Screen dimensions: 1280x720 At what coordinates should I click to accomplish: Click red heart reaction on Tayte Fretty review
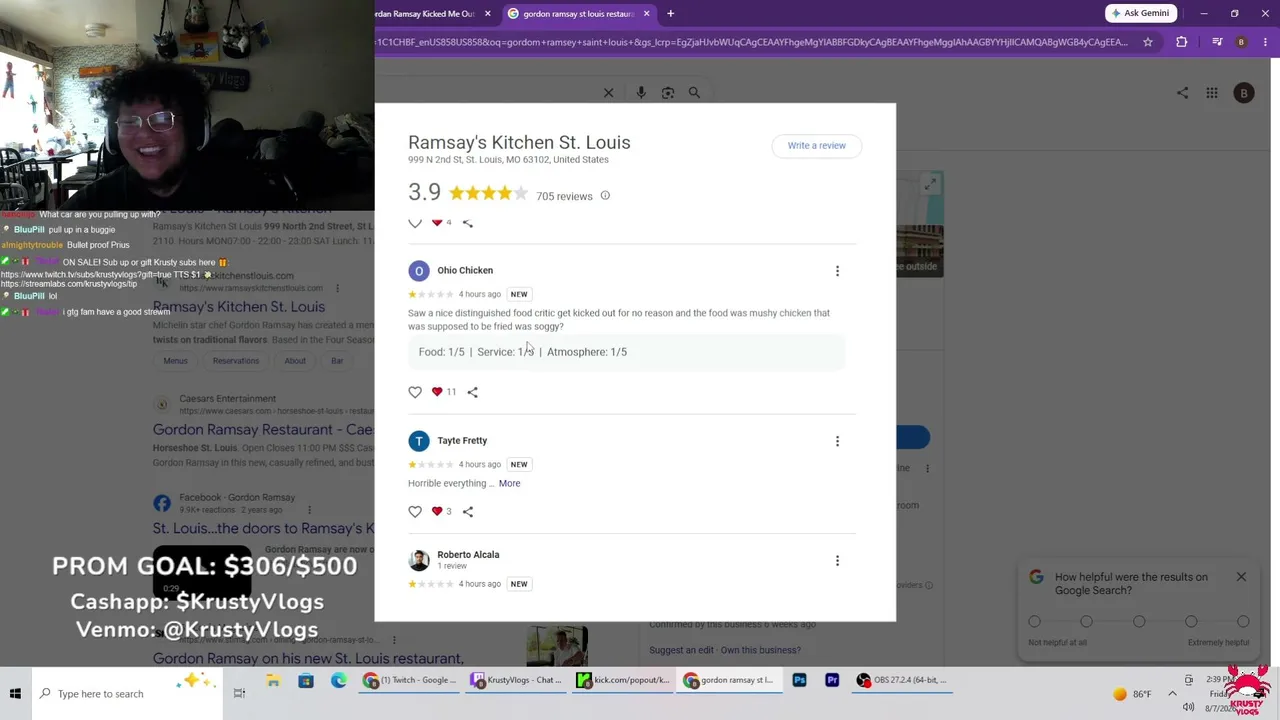[437, 512]
